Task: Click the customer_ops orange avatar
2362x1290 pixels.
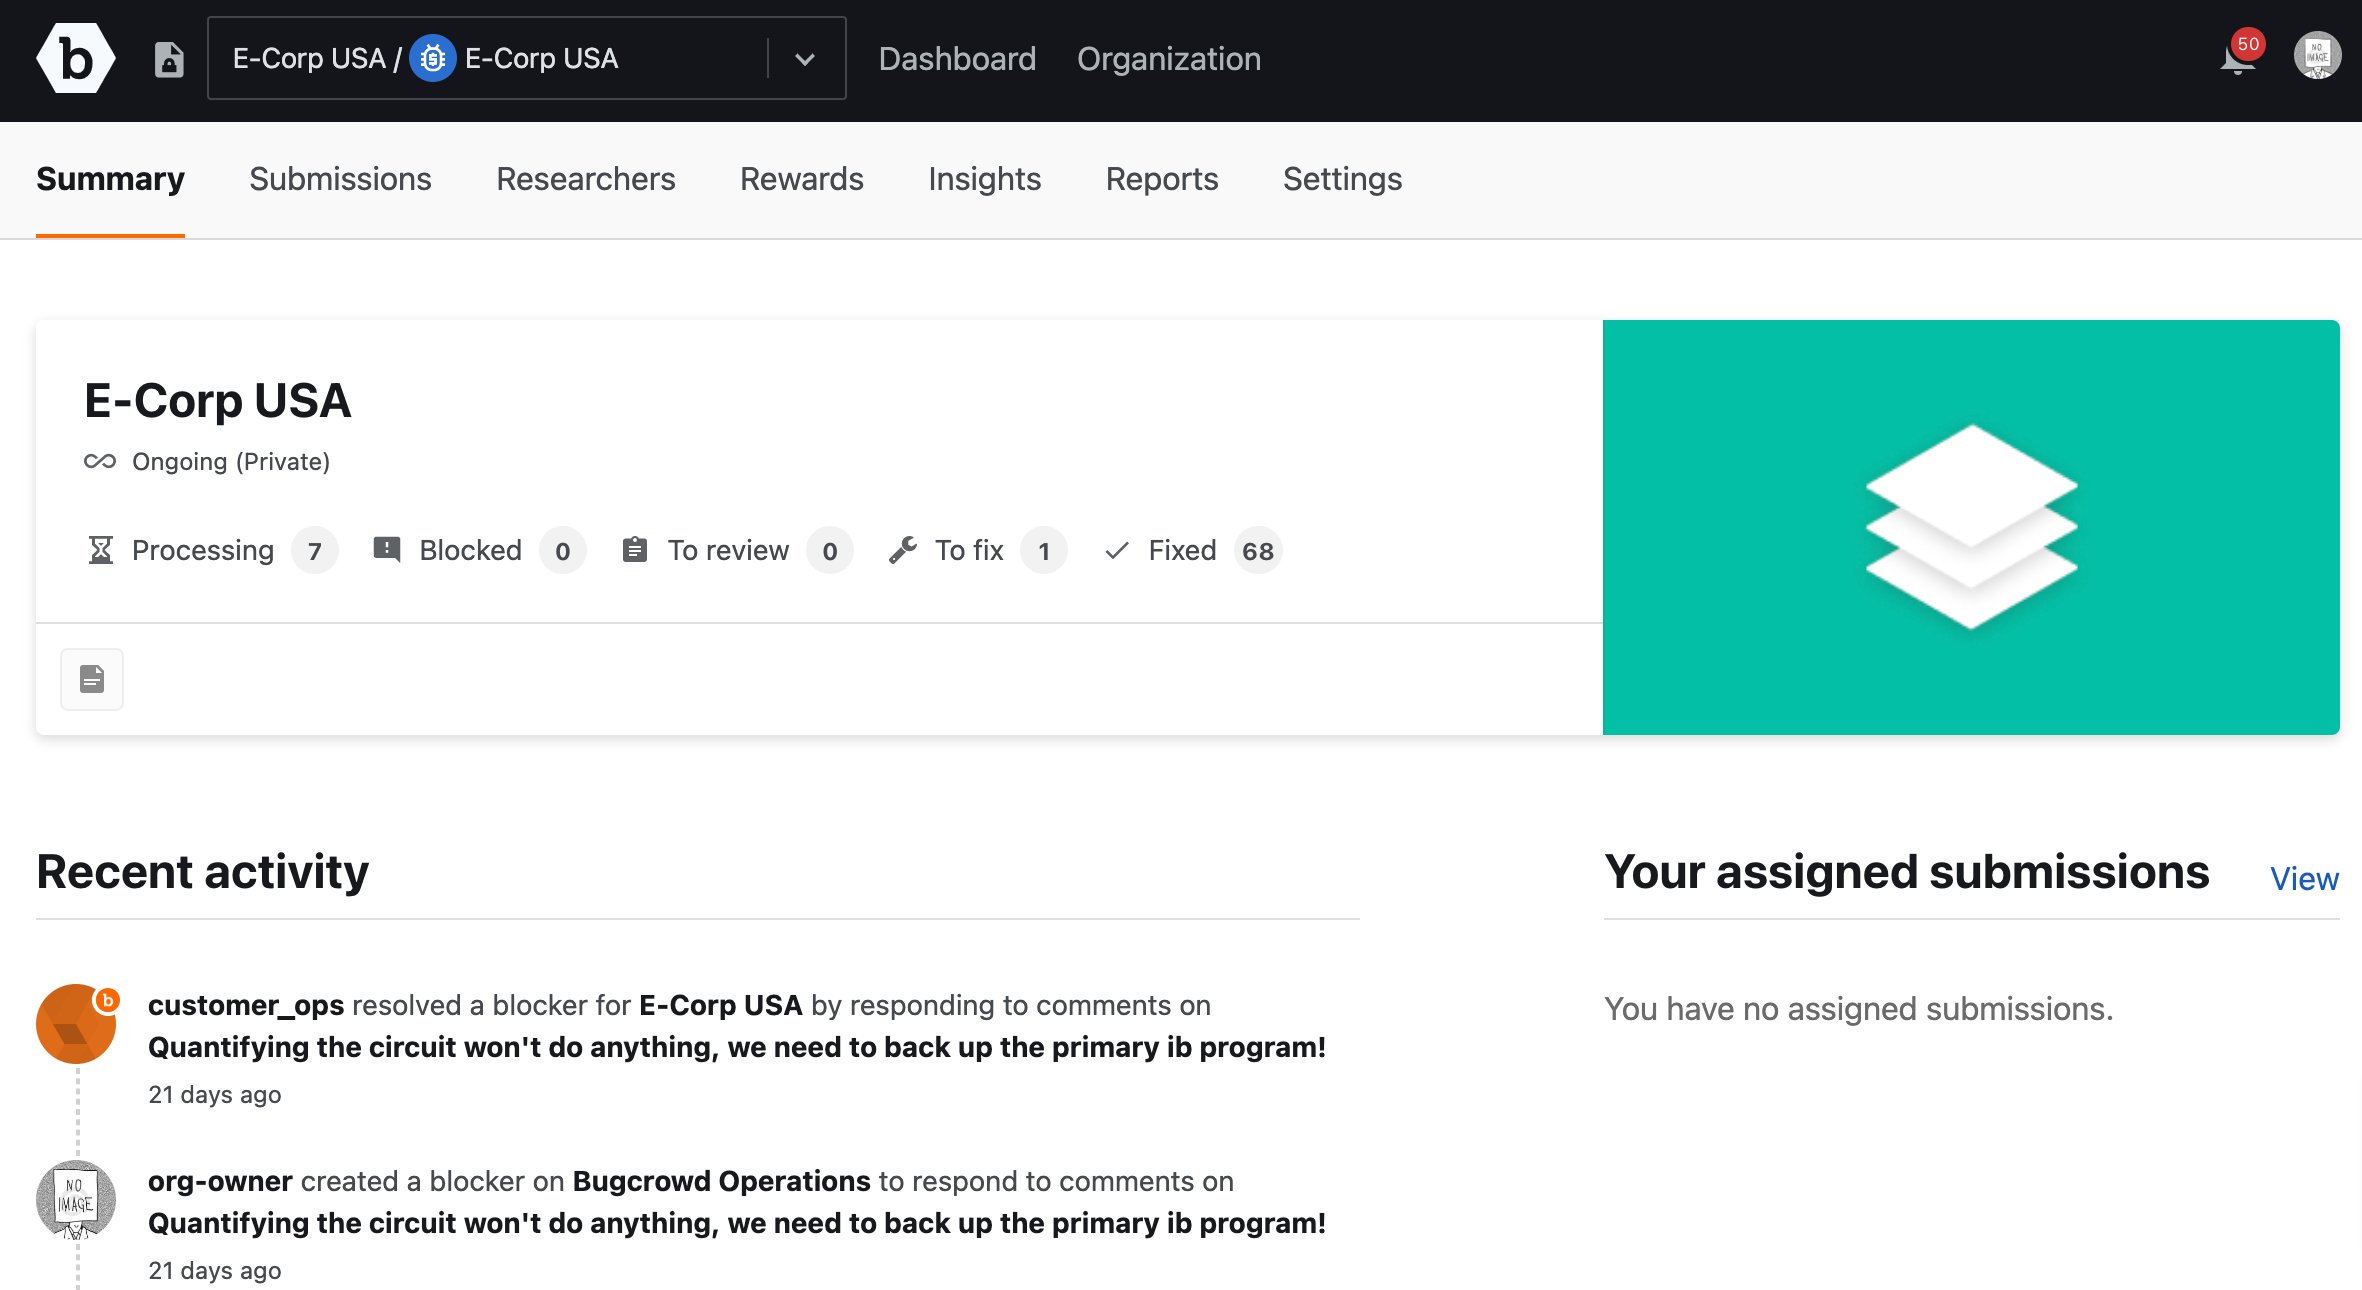Action: (76, 1024)
